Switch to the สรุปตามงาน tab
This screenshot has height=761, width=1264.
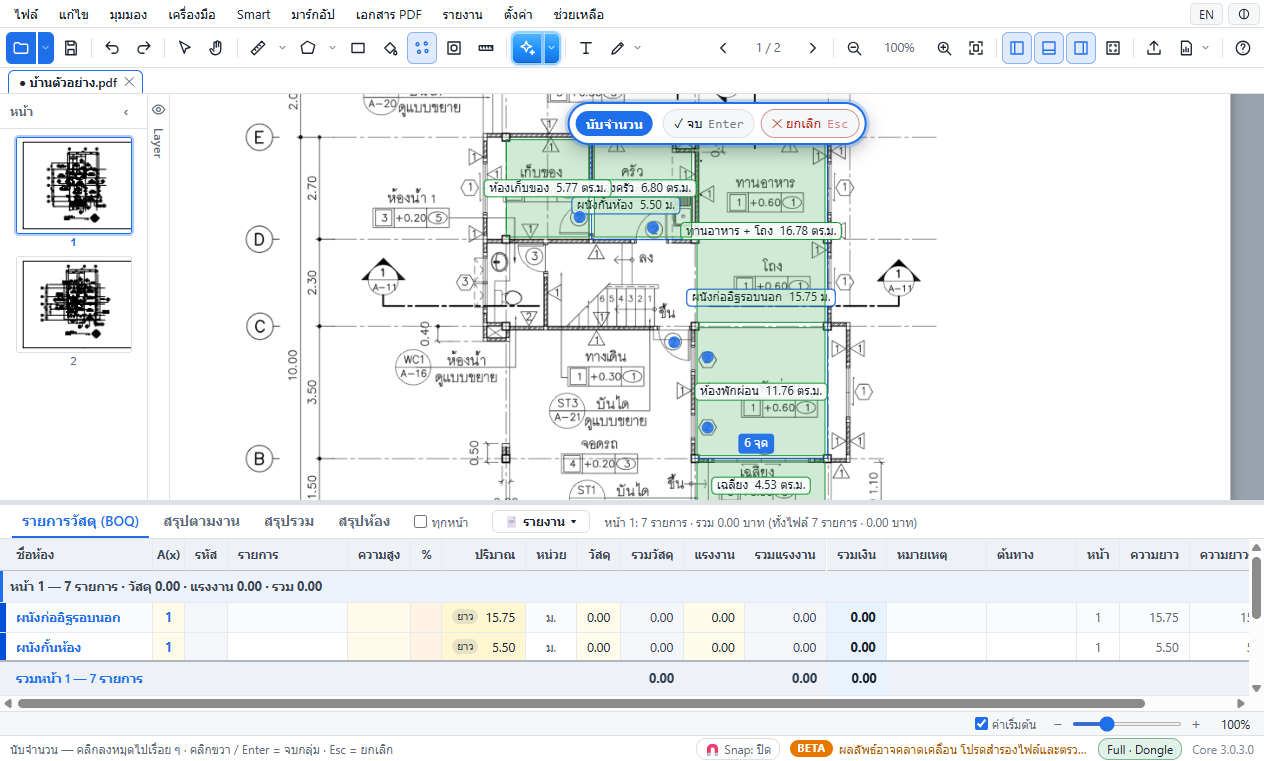coord(201,521)
